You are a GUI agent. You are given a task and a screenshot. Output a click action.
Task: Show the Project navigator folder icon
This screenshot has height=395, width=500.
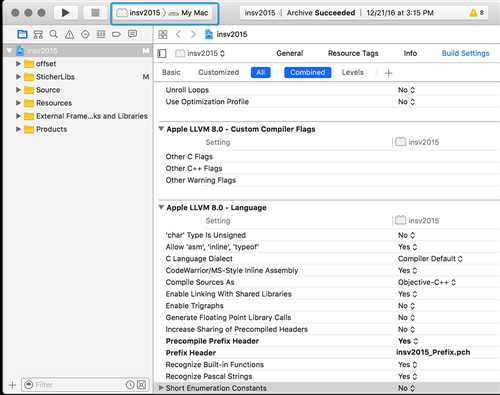click(22, 34)
